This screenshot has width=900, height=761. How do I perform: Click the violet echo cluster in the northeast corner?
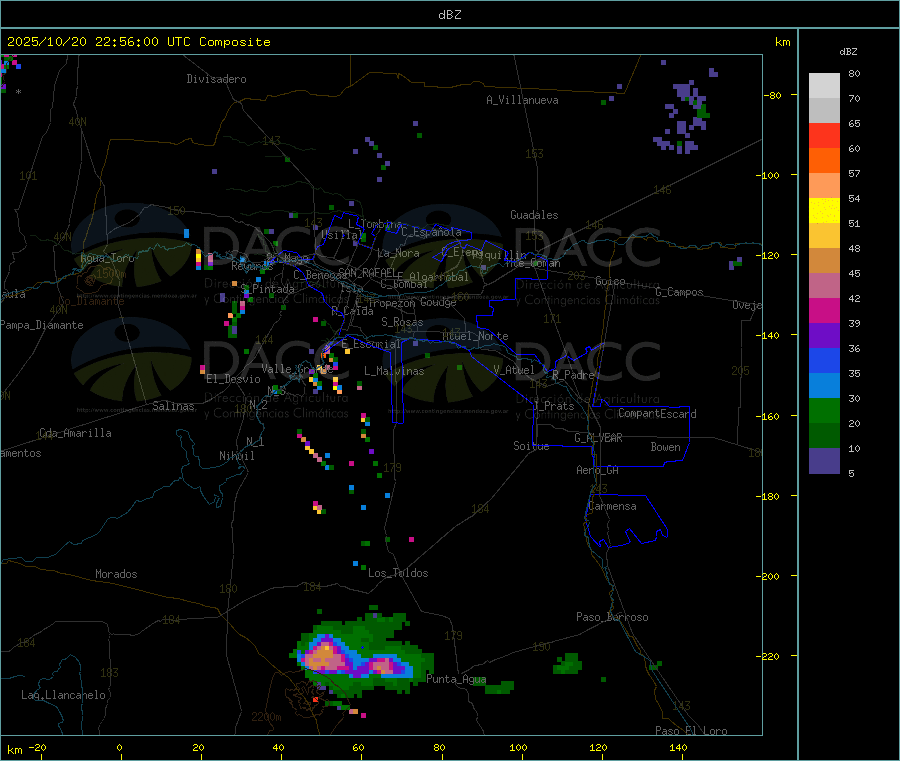(x=684, y=118)
